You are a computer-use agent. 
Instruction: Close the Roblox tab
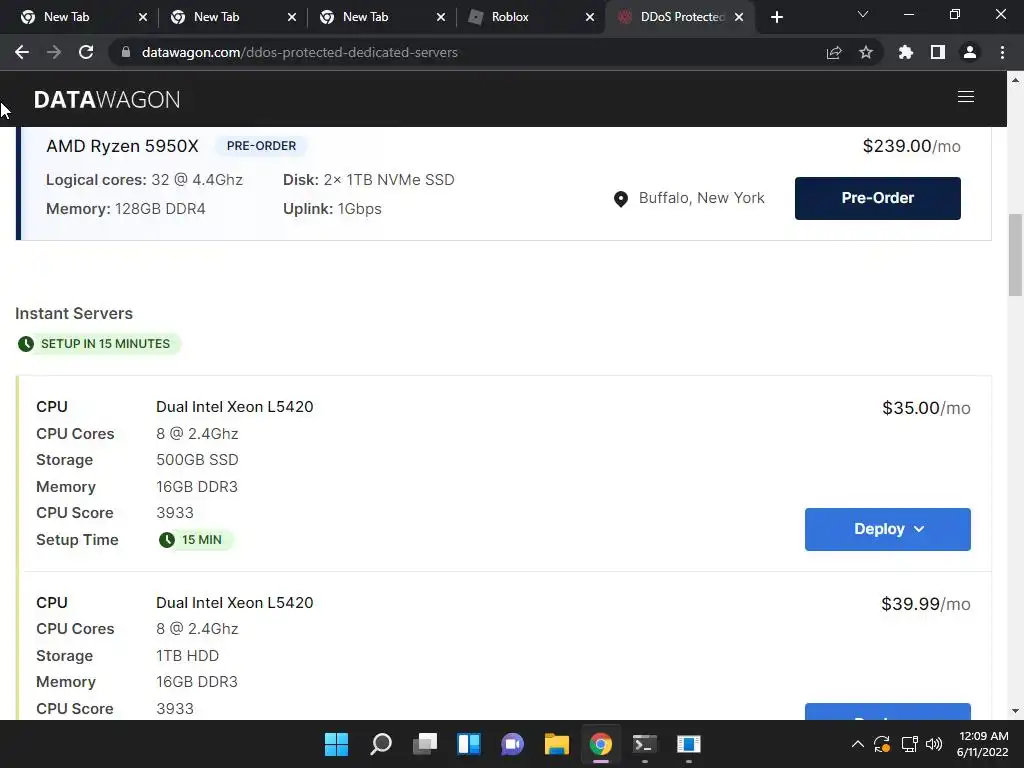point(590,17)
